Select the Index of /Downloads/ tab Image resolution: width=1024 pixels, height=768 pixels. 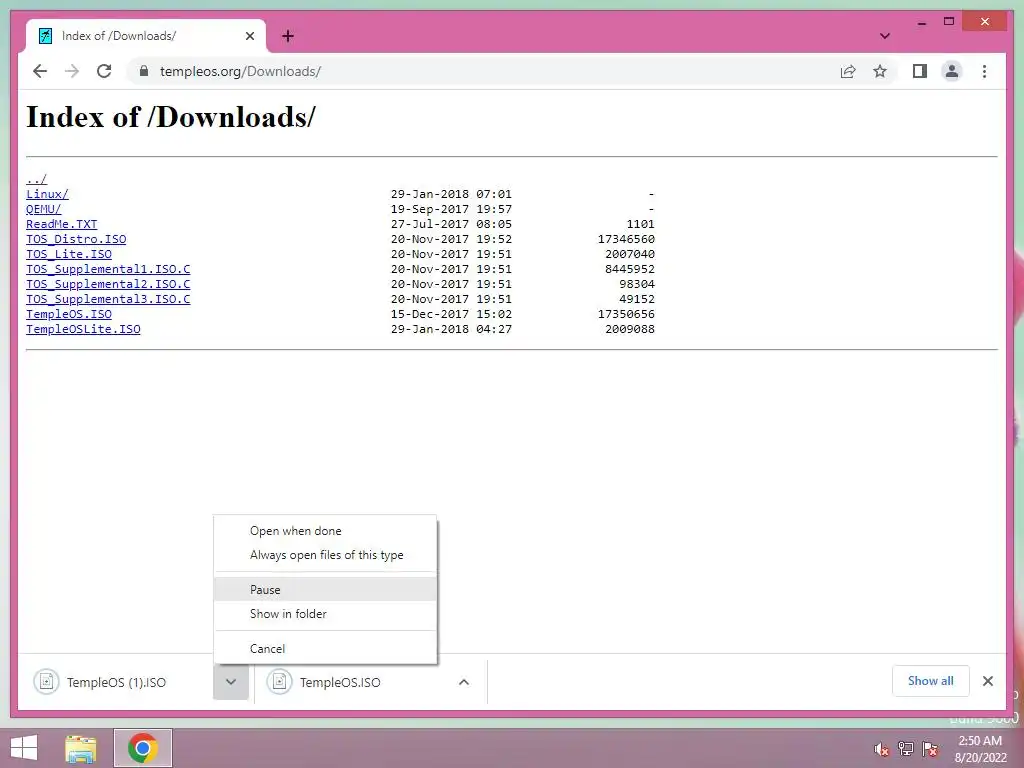[145, 36]
